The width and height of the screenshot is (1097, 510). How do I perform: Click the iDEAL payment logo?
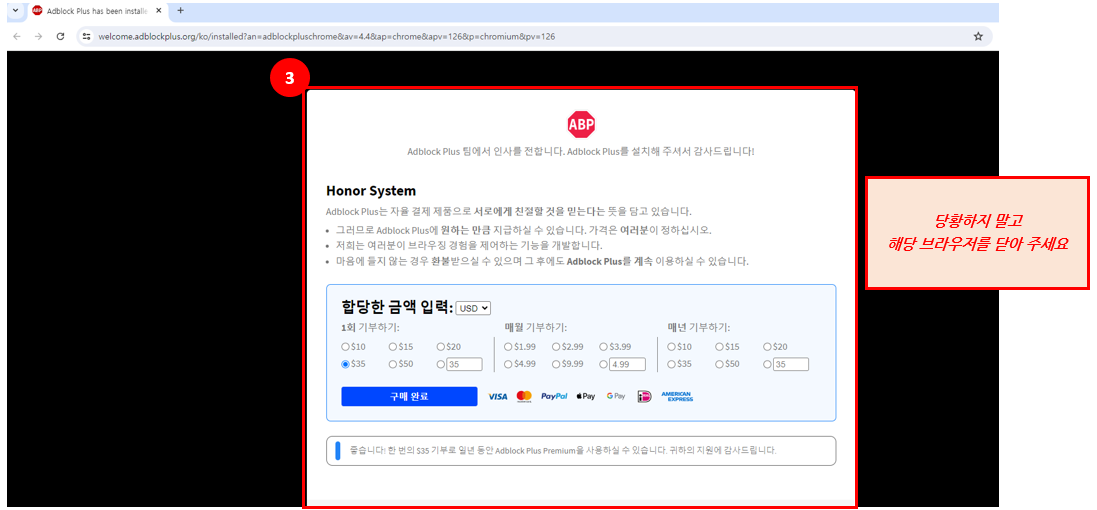644,397
